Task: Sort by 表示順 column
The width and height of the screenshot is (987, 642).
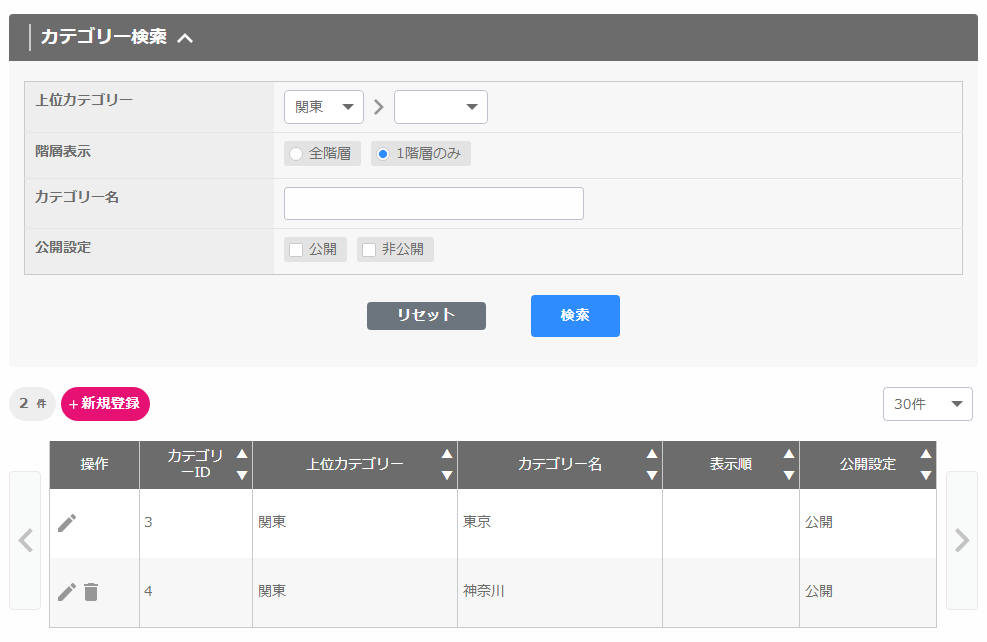Action: (x=788, y=464)
